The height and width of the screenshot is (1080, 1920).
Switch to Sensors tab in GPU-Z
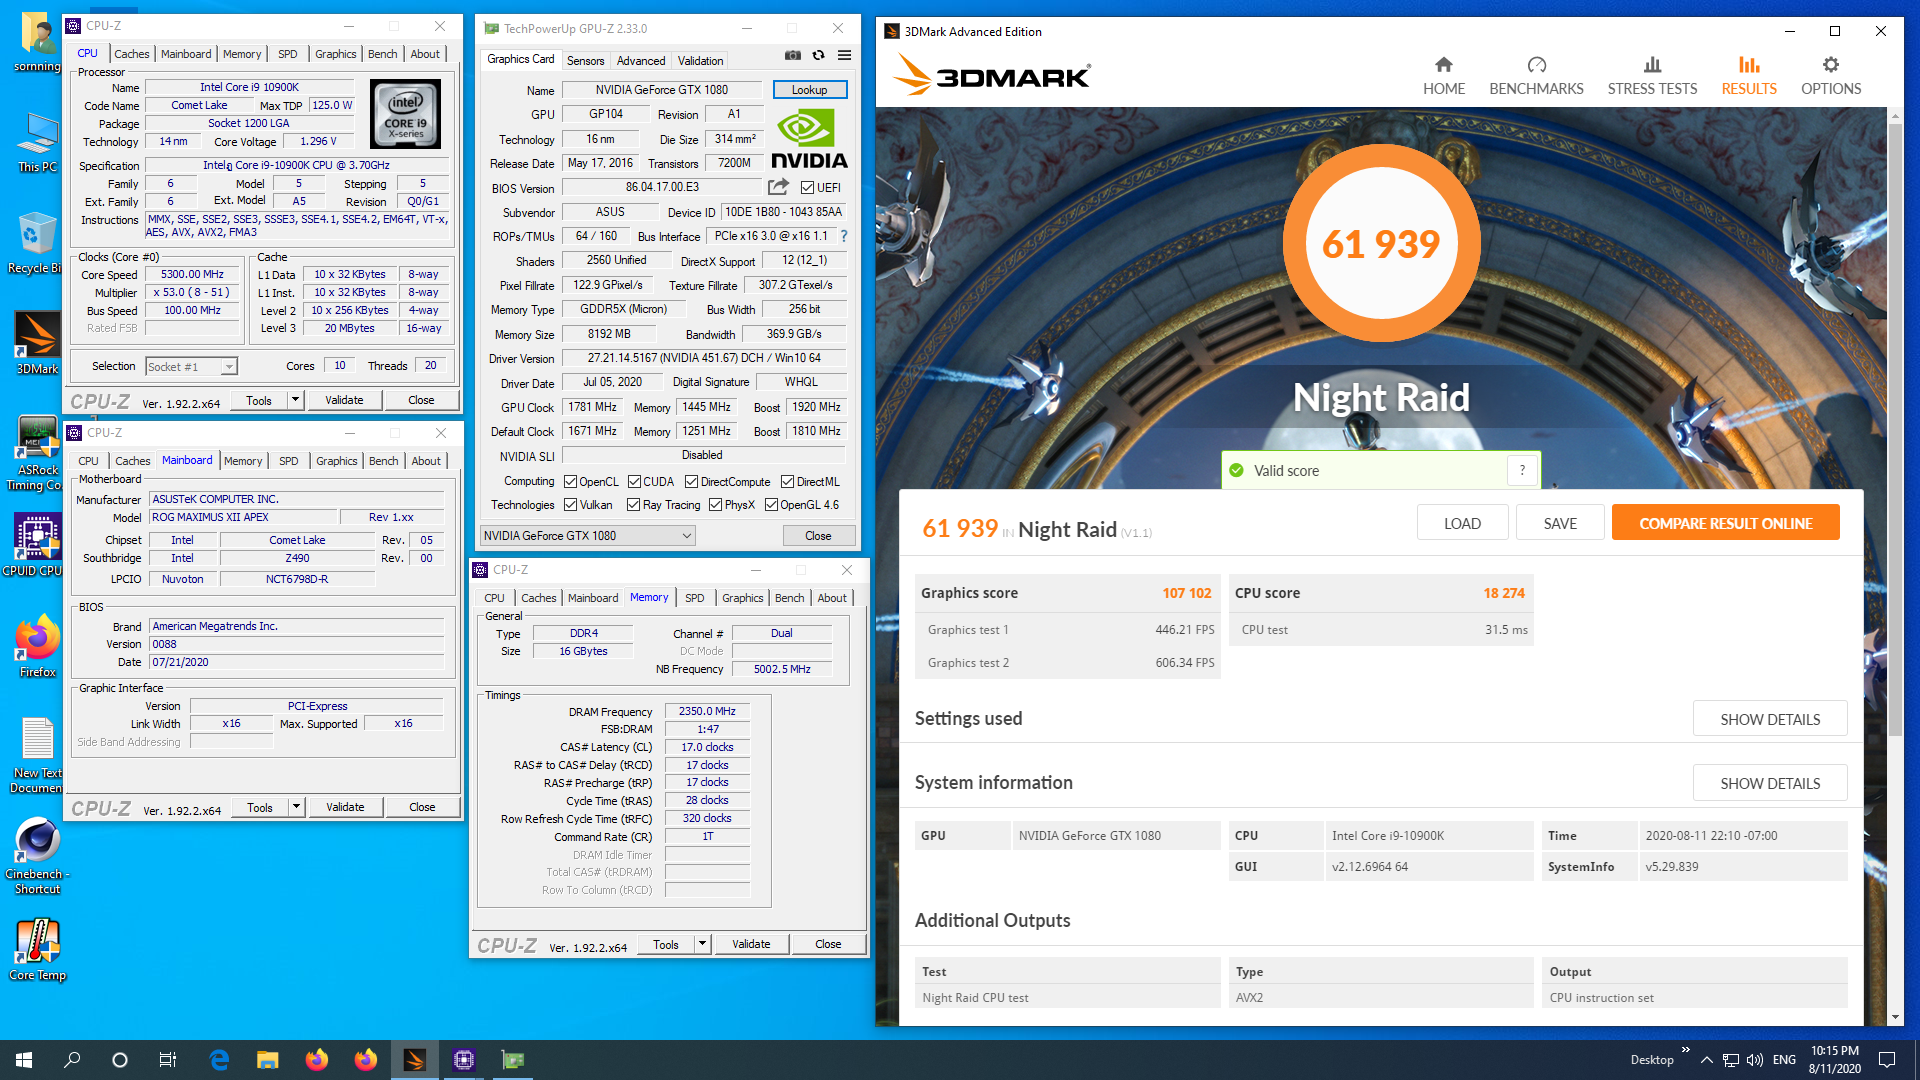coord(585,61)
